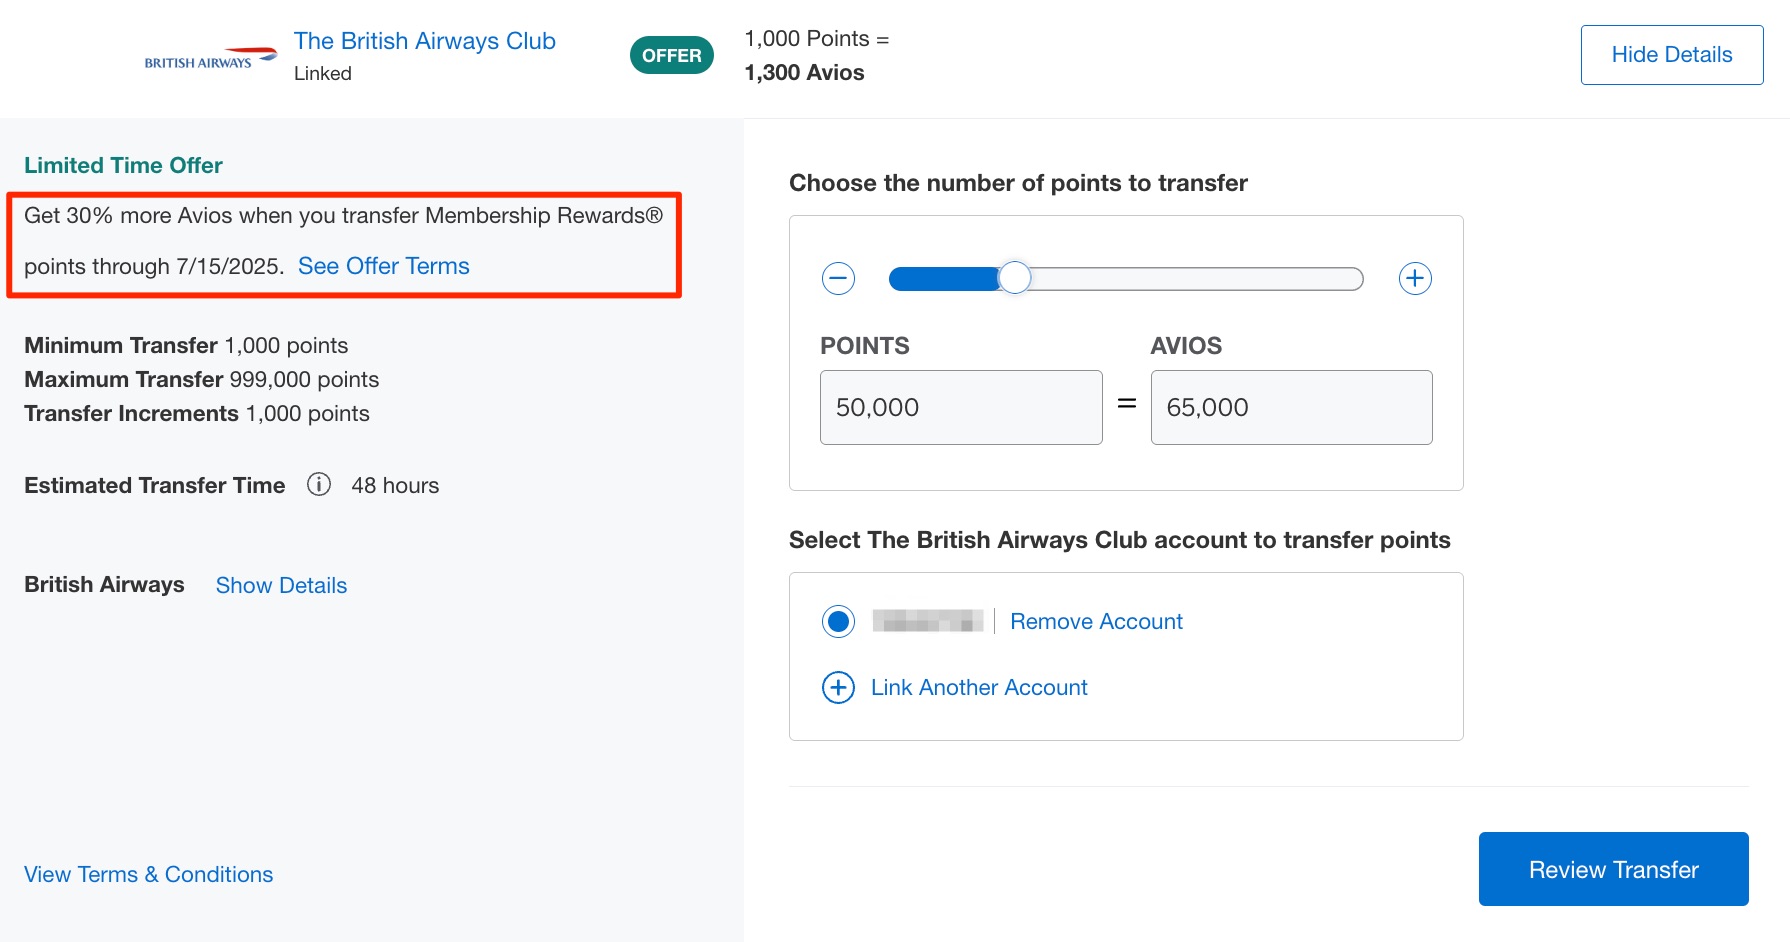Viewport: 1790px width, 942px height.
Task: Click the plus circle icon for linking account
Action: pyautogui.click(x=838, y=688)
